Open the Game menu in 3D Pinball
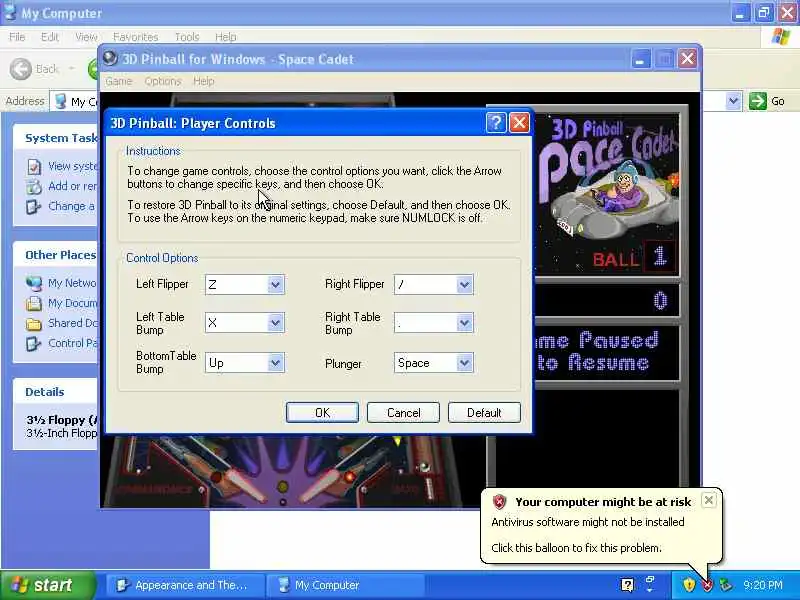 (x=118, y=81)
